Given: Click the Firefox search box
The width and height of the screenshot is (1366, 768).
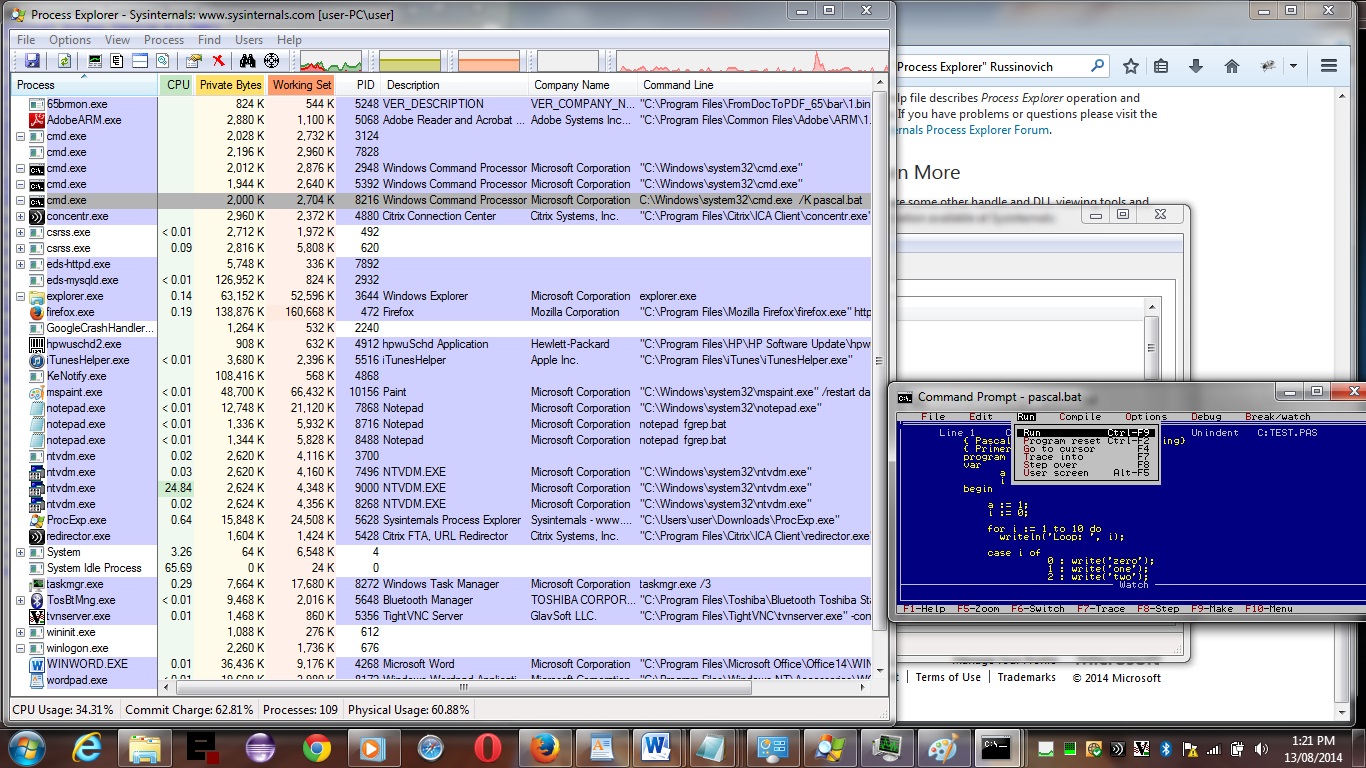Looking at the screenshot, I should (x=990, y=66).
